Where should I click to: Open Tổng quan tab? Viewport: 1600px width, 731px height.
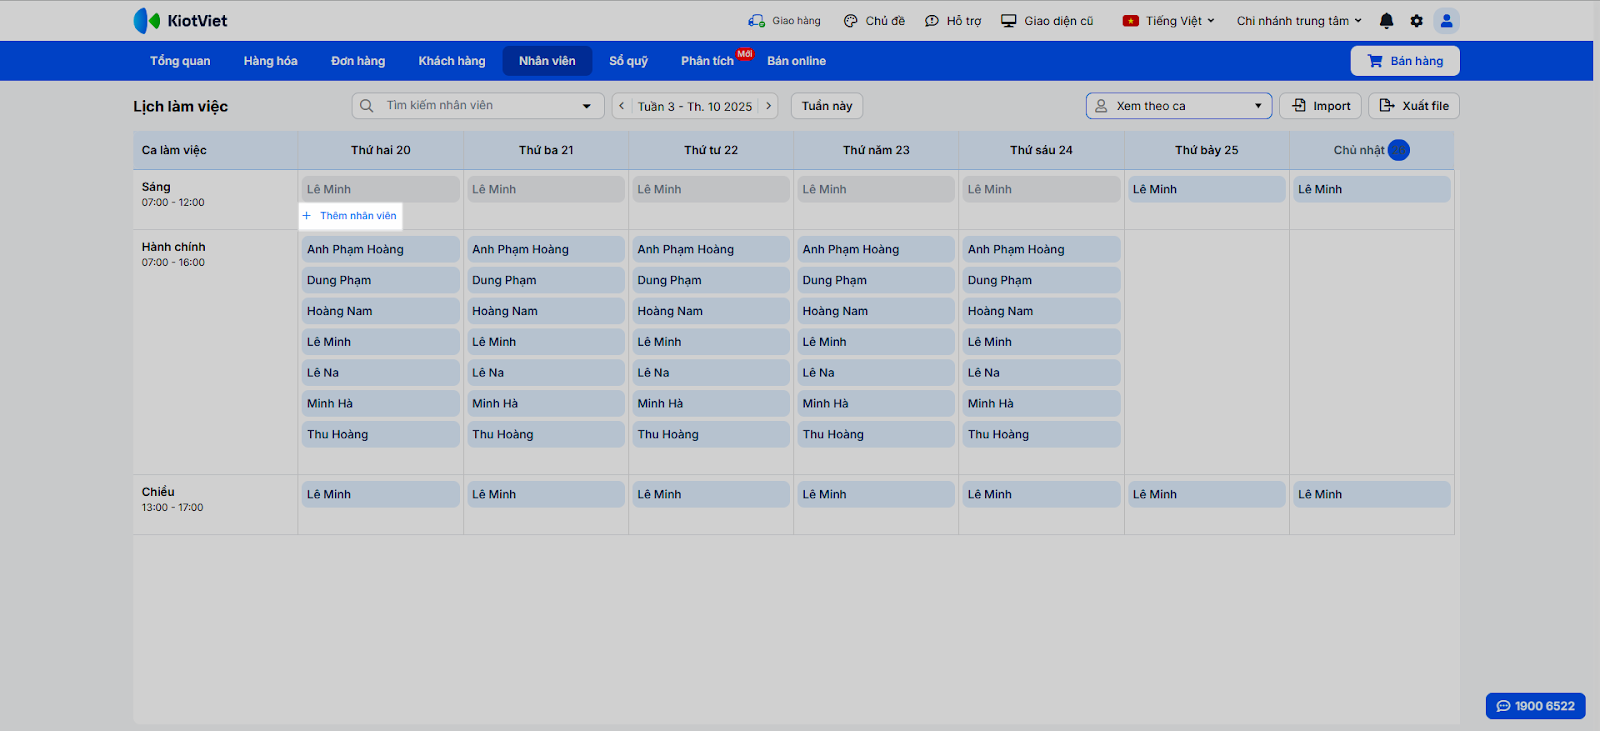coord(180,61)
